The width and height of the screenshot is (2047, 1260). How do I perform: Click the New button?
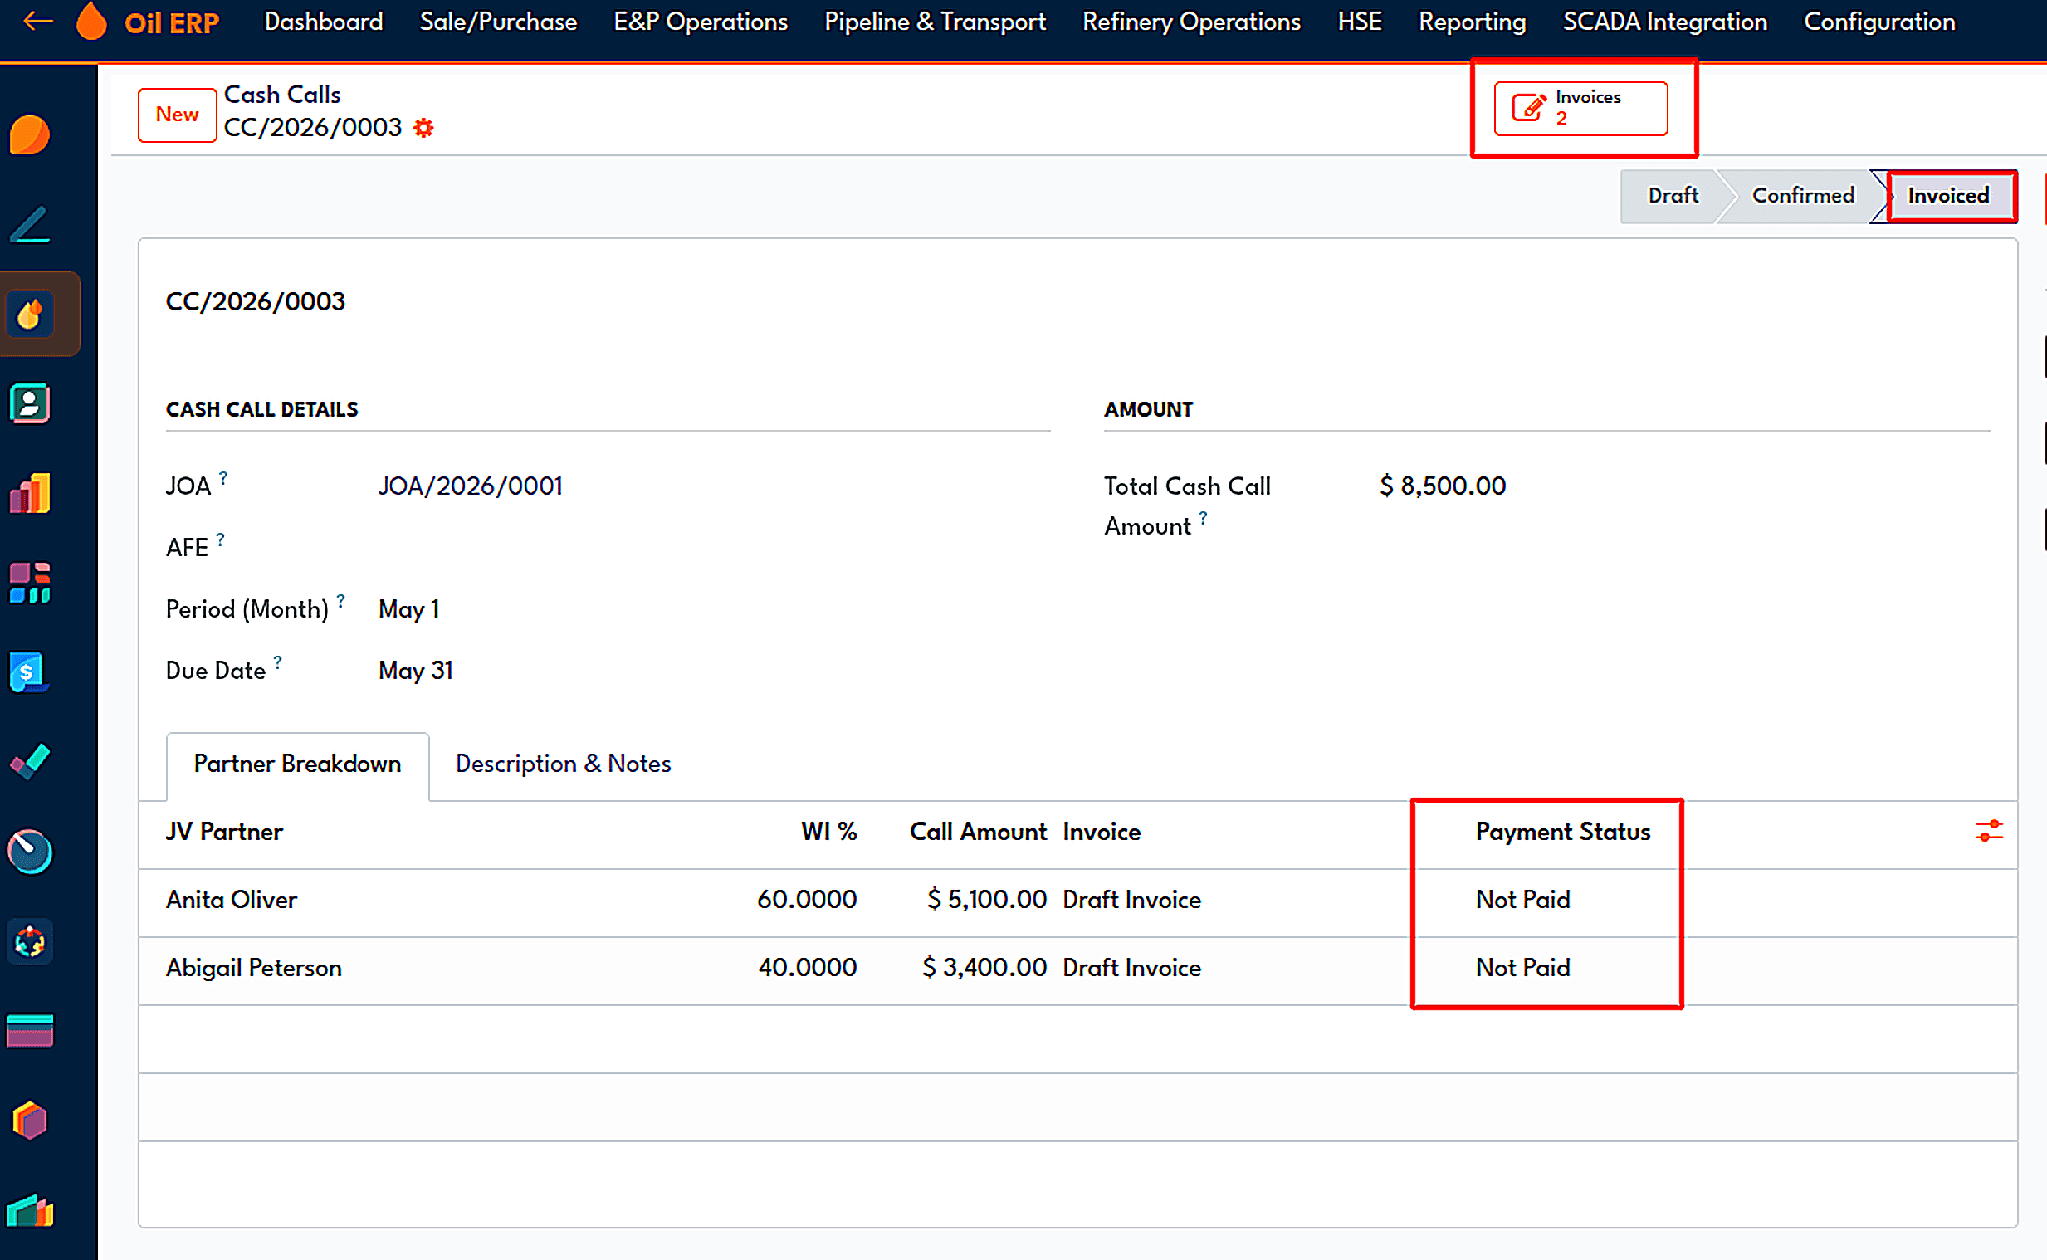tap(177, 115)
